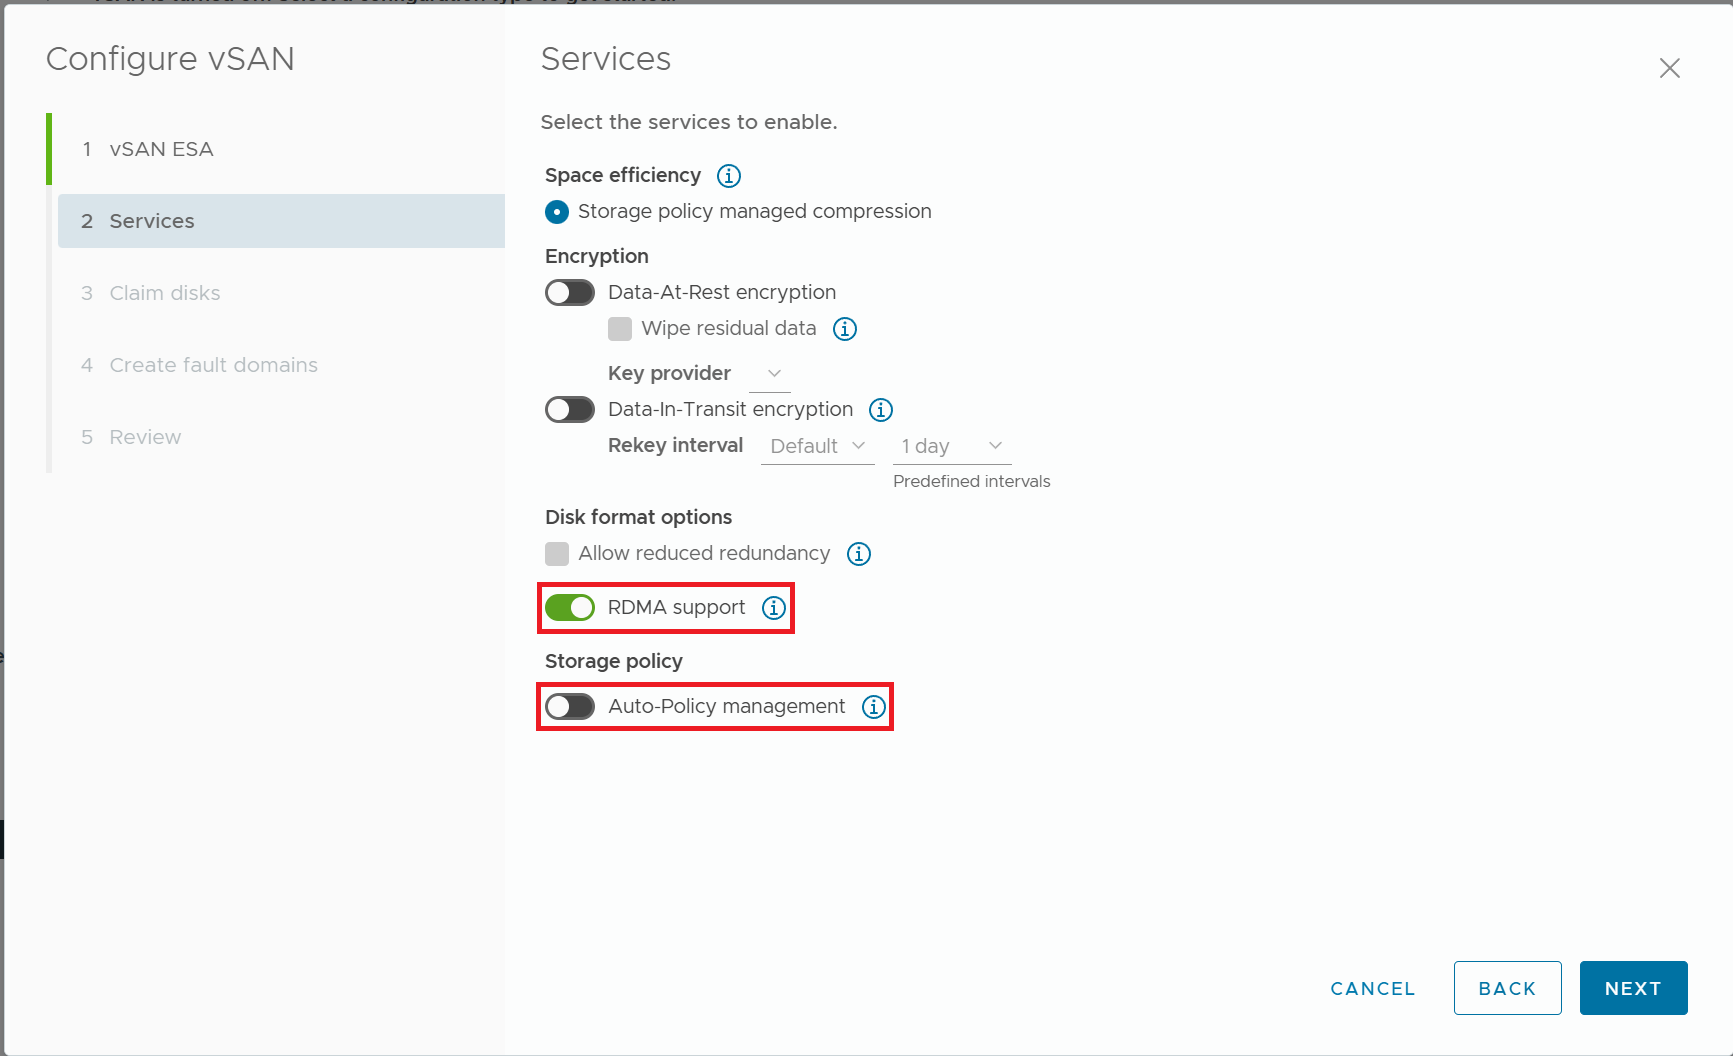Enable Auto-Policy management toggle

(570, 706)
